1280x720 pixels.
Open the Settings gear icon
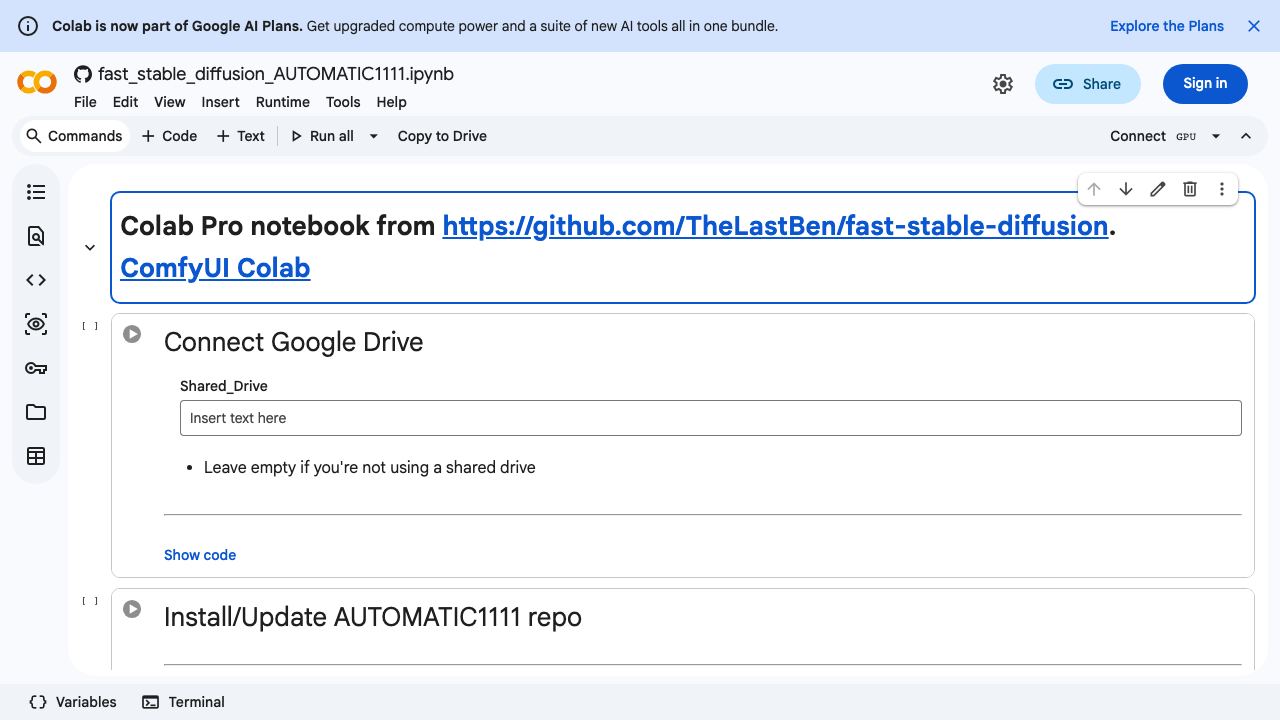(x=1003, y=84)
